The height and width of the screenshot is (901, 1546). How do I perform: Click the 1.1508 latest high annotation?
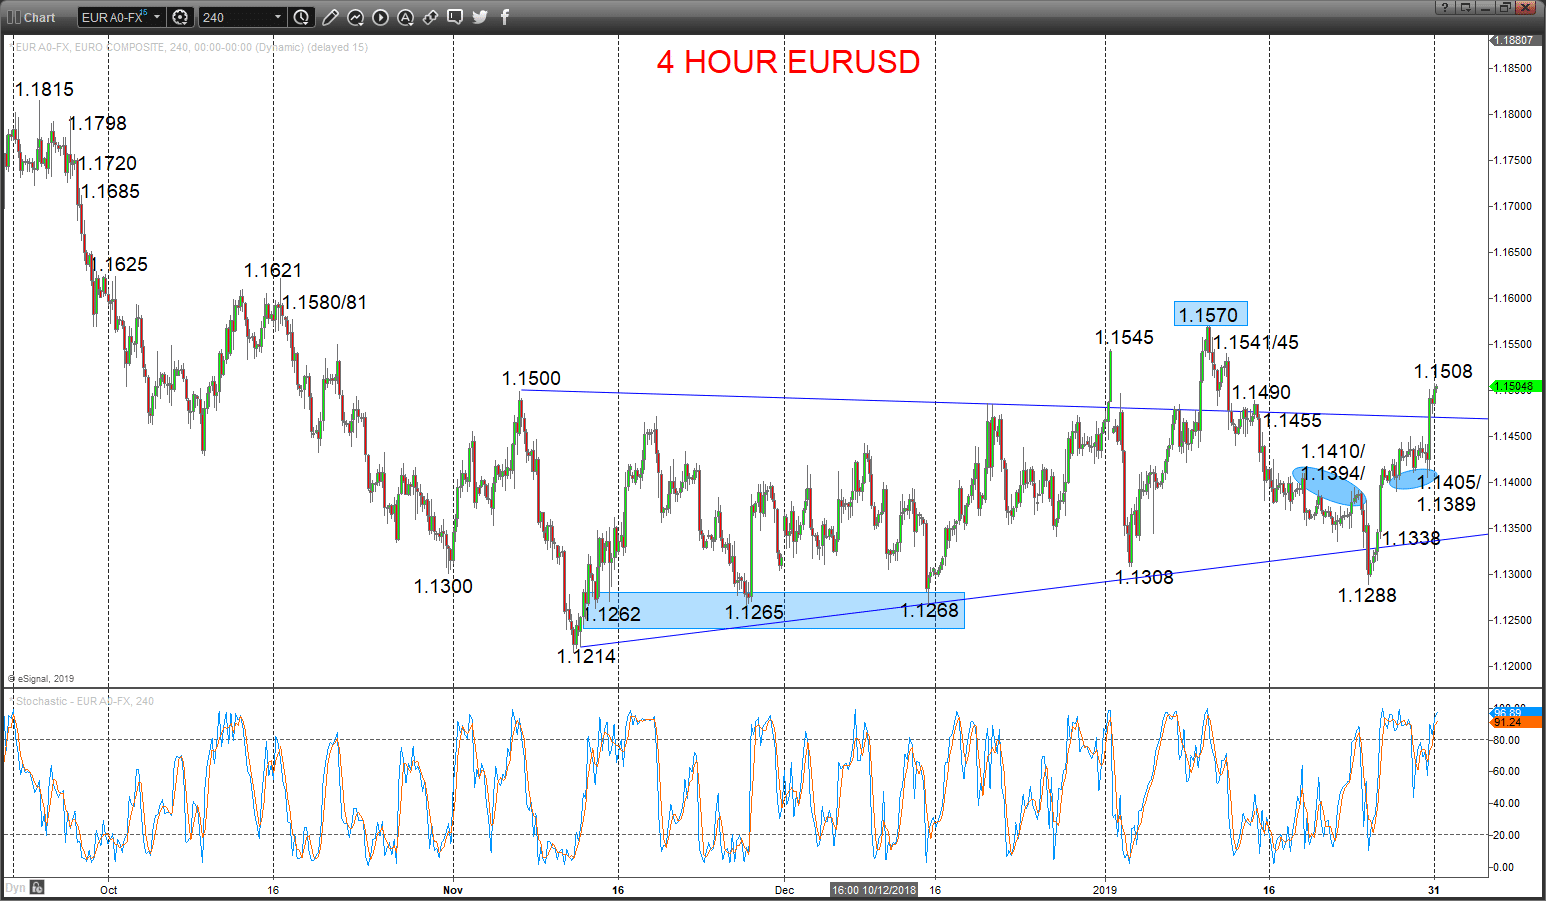[1443, 371]
